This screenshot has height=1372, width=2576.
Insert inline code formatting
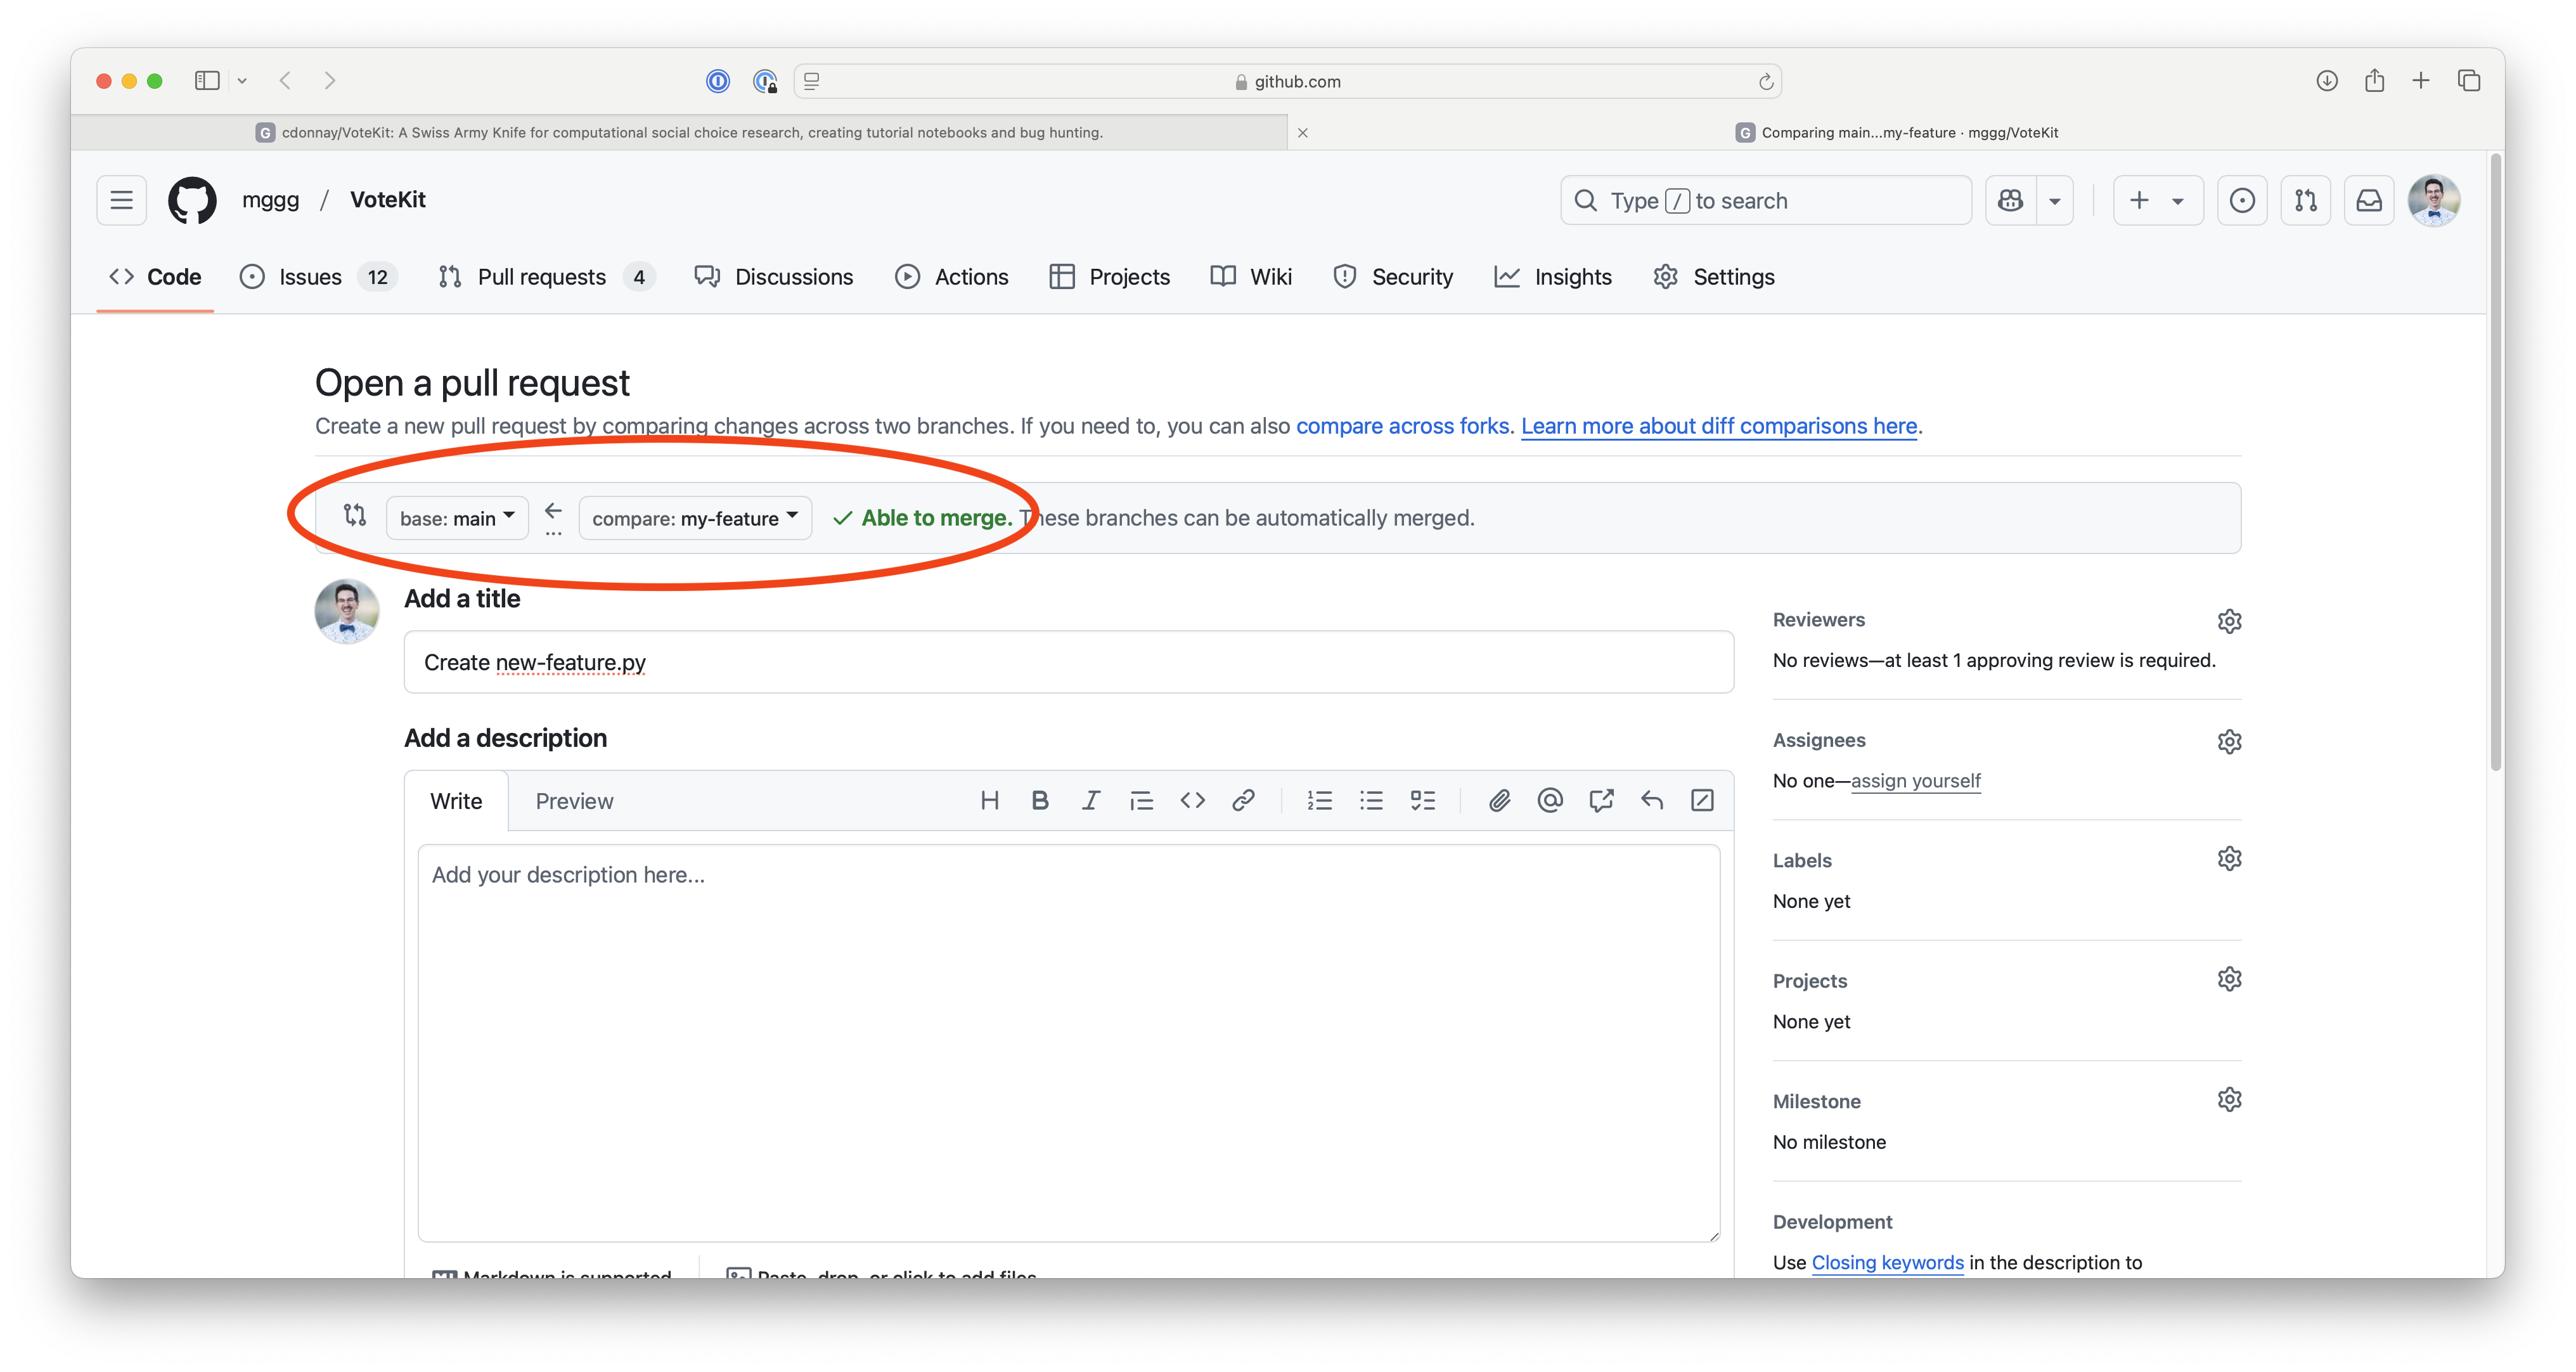1192,800
